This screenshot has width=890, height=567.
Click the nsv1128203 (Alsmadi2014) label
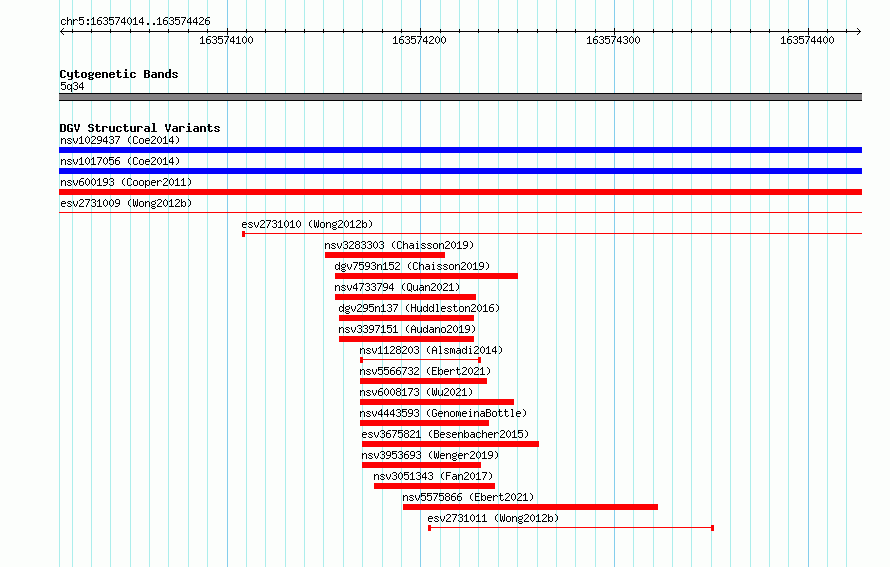coord(431,350)
